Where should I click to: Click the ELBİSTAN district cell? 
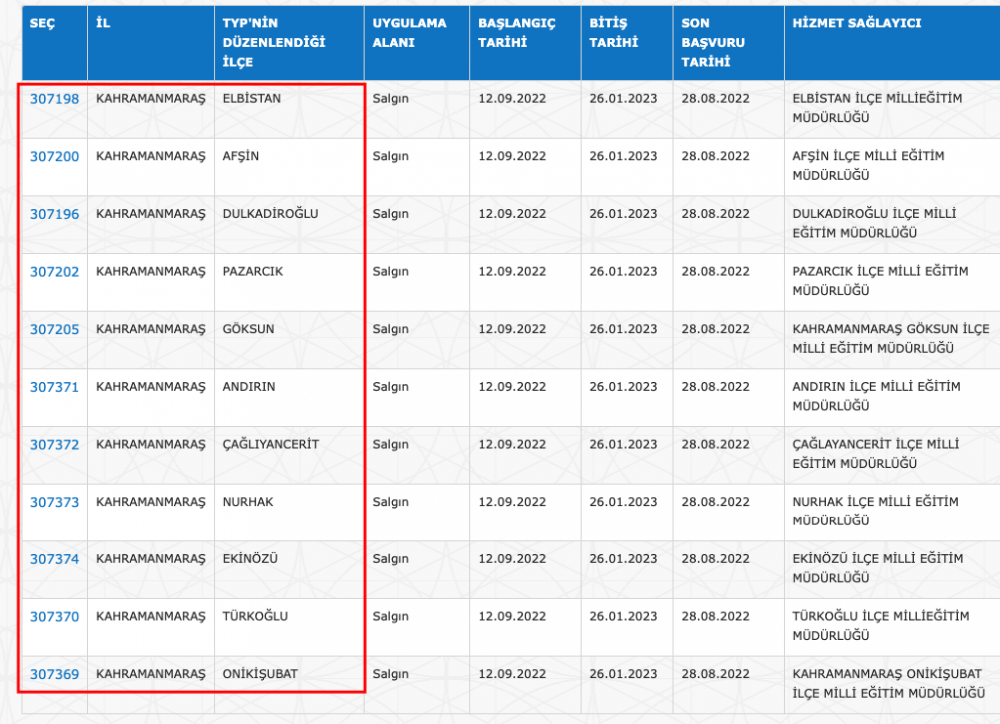click(252, 99)
